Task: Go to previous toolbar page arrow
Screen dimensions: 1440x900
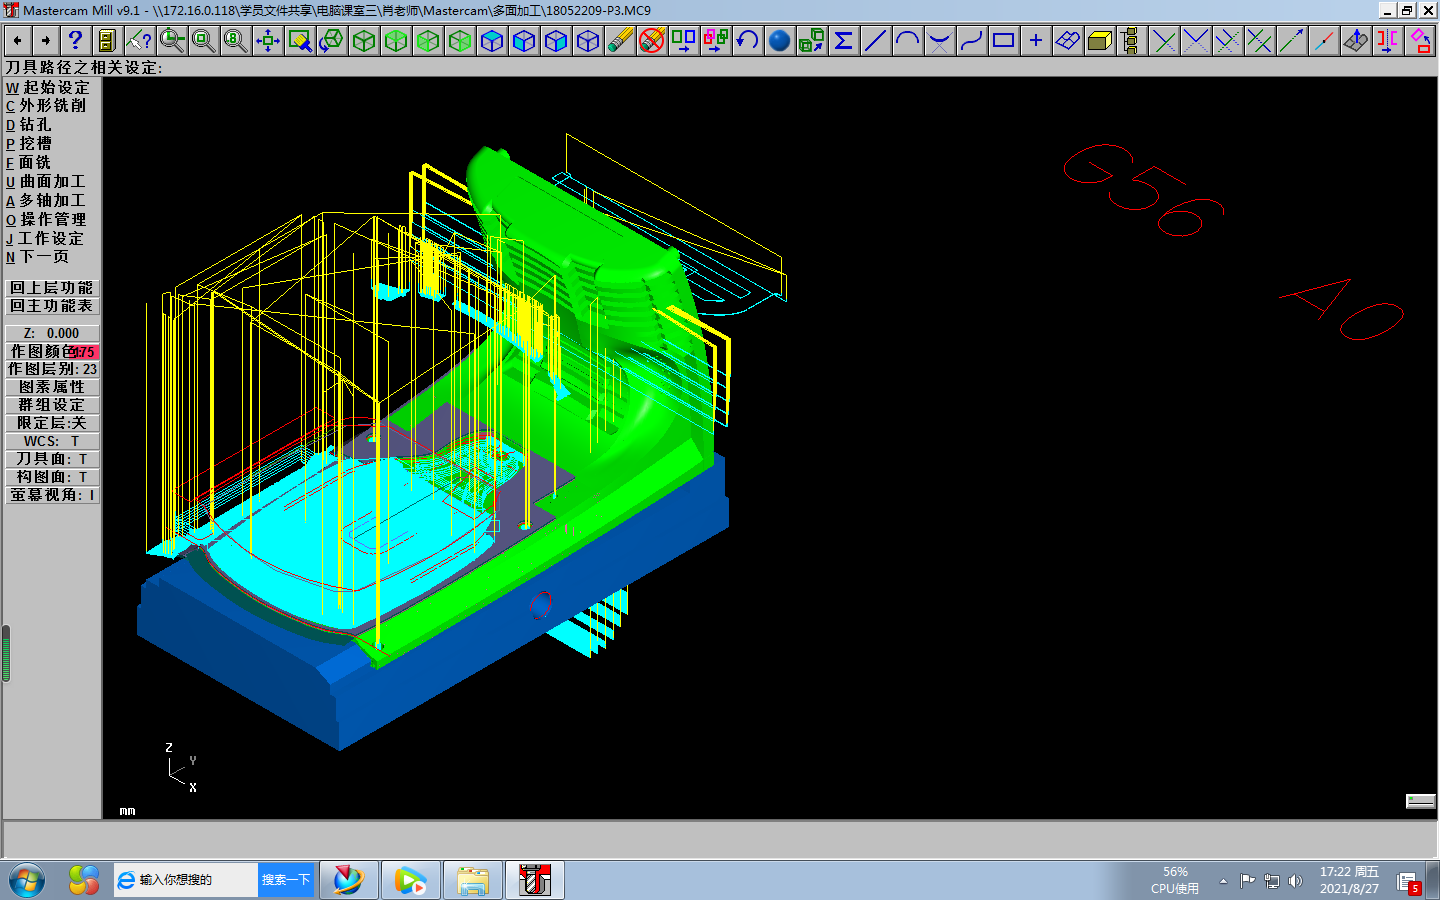Action: (17, 41)
